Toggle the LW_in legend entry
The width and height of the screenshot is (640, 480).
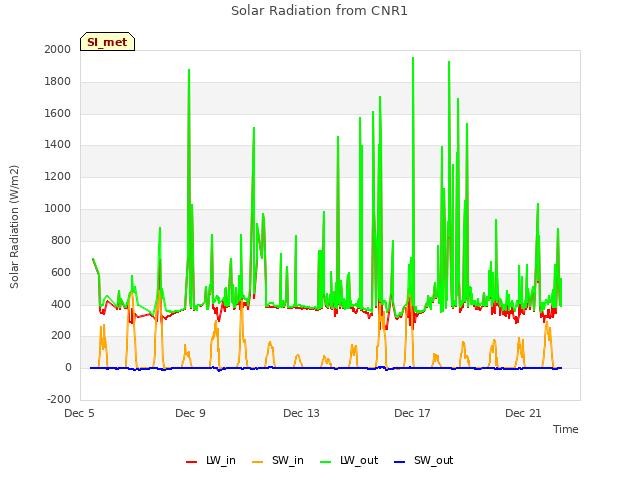point(211,461)
